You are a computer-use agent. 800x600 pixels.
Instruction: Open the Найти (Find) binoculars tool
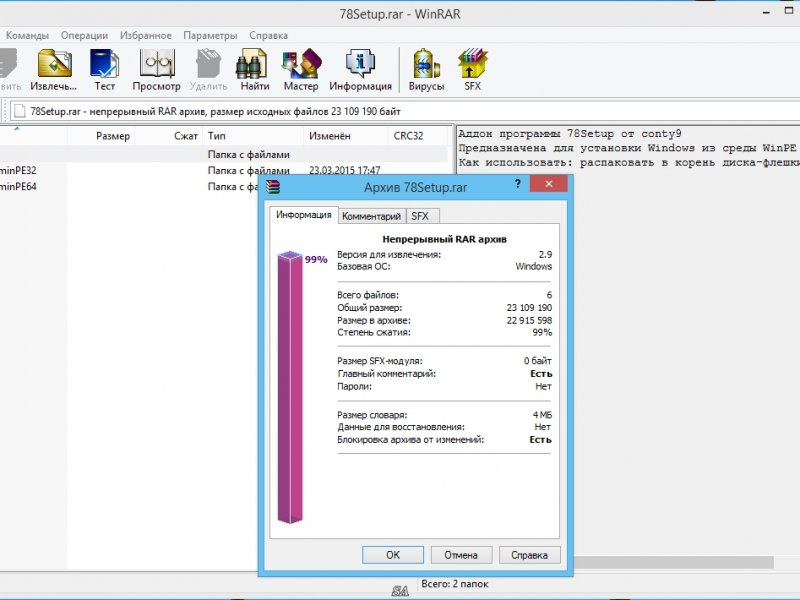point(255,70)
